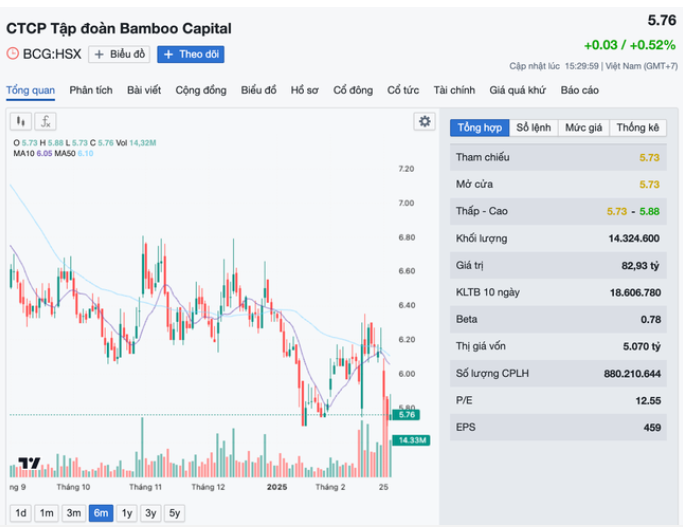
Task: Click the 5.76 price label on axis
Action: click(x=407, y=415)
